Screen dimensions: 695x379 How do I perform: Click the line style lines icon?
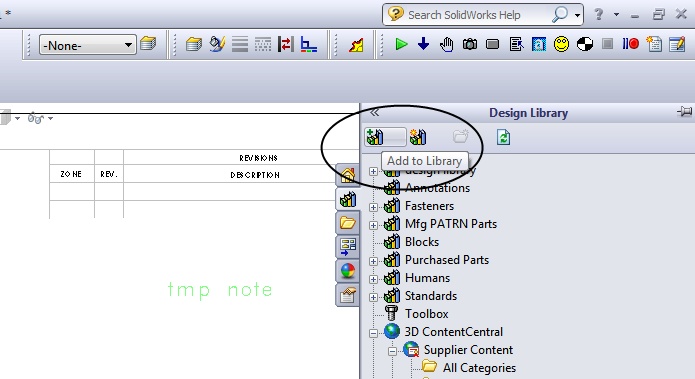tap(240, 44)
